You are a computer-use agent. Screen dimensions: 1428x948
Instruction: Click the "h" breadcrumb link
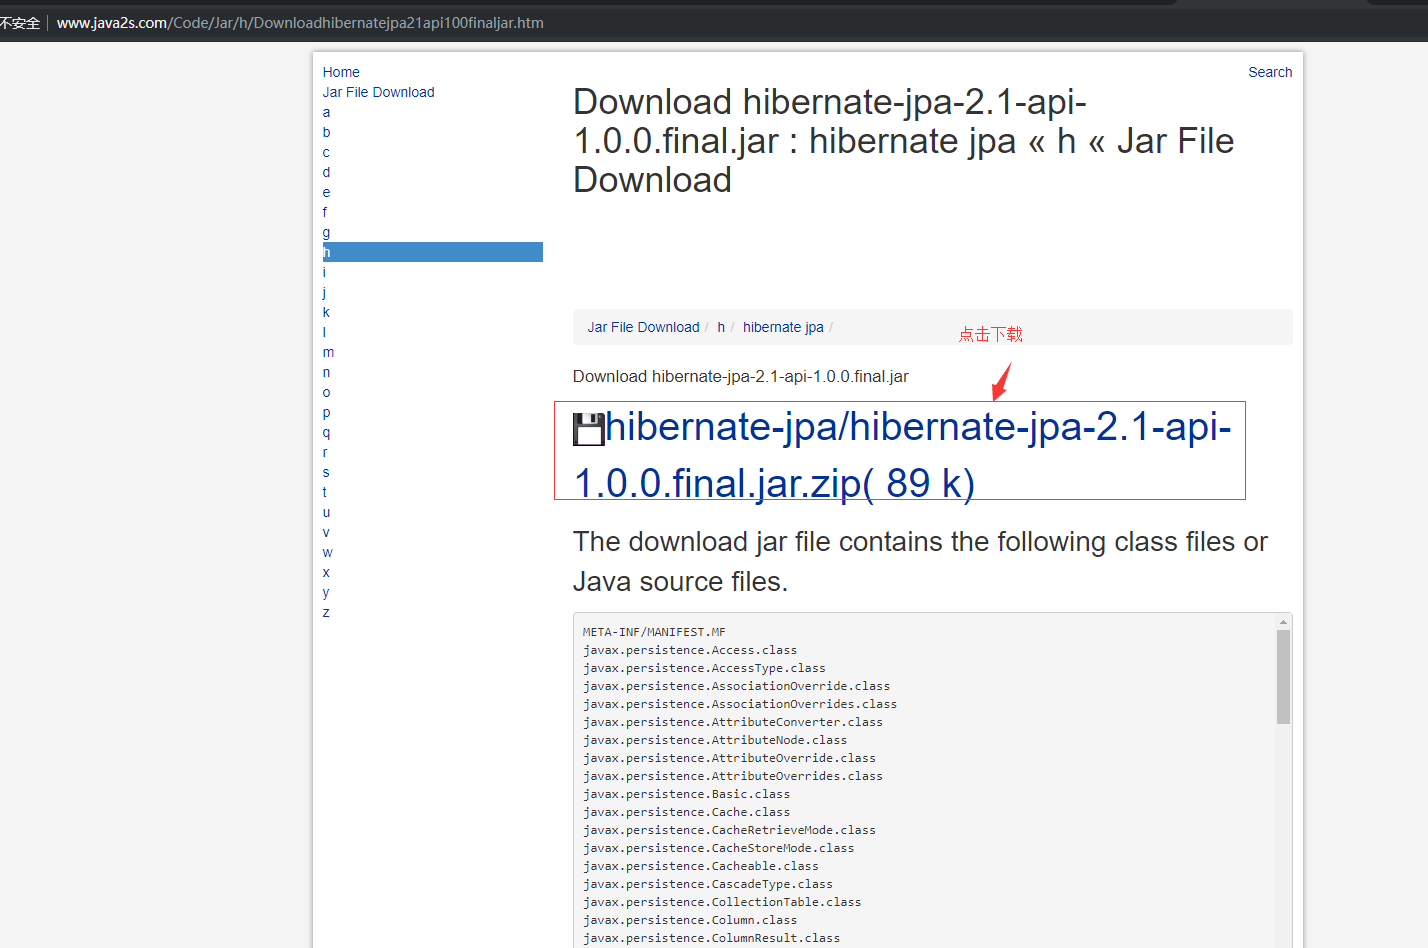coord(720,327)
